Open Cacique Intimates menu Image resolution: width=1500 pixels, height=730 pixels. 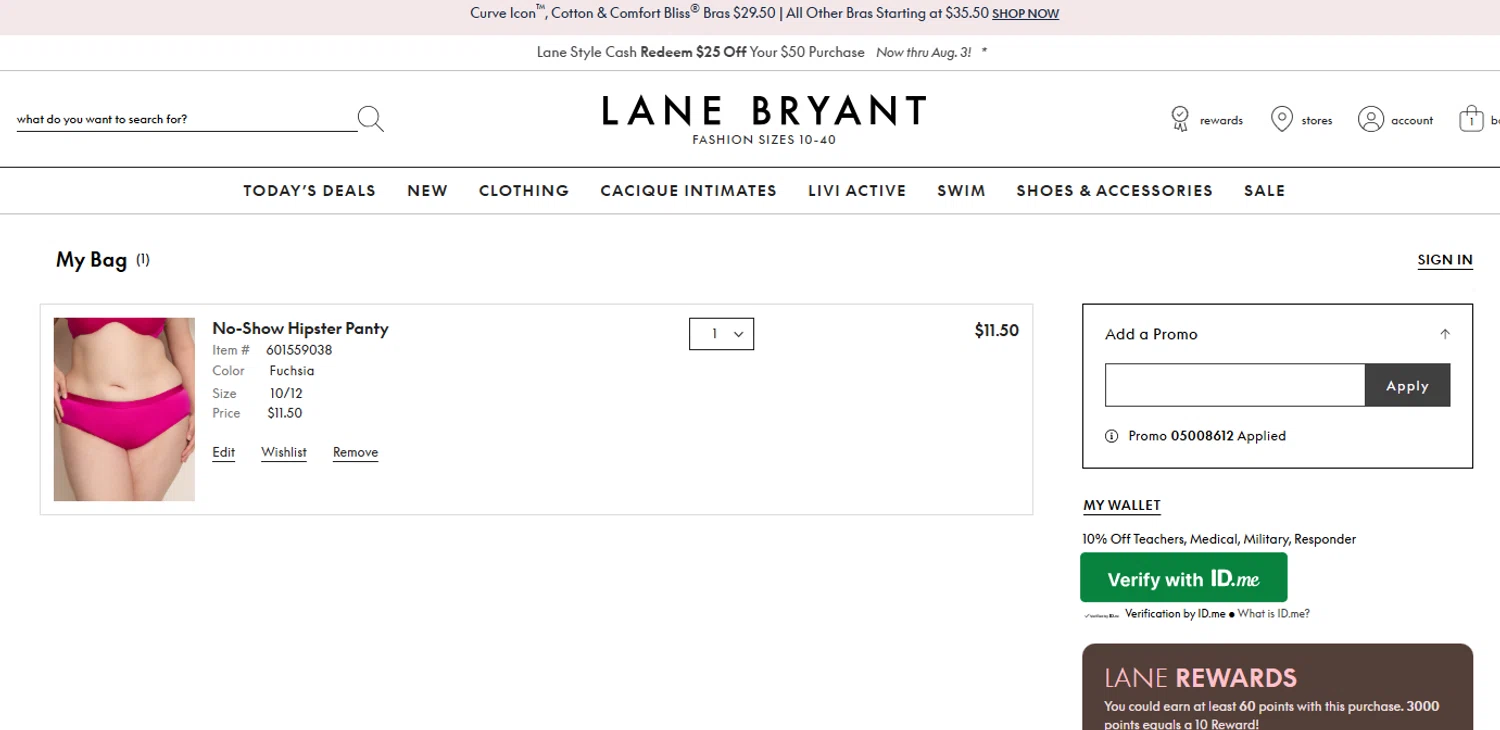(x=688, y=190)
